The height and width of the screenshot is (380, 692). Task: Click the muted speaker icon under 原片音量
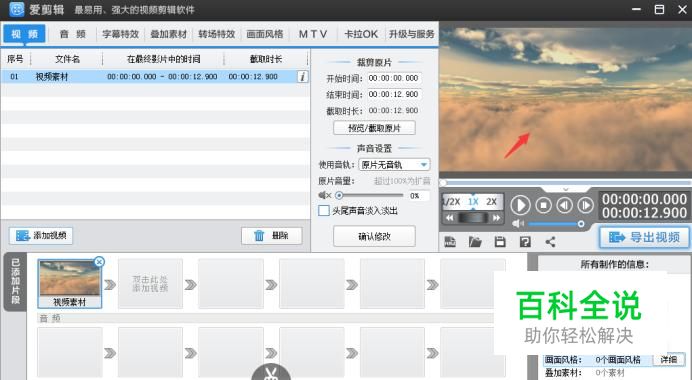point(324,195)
